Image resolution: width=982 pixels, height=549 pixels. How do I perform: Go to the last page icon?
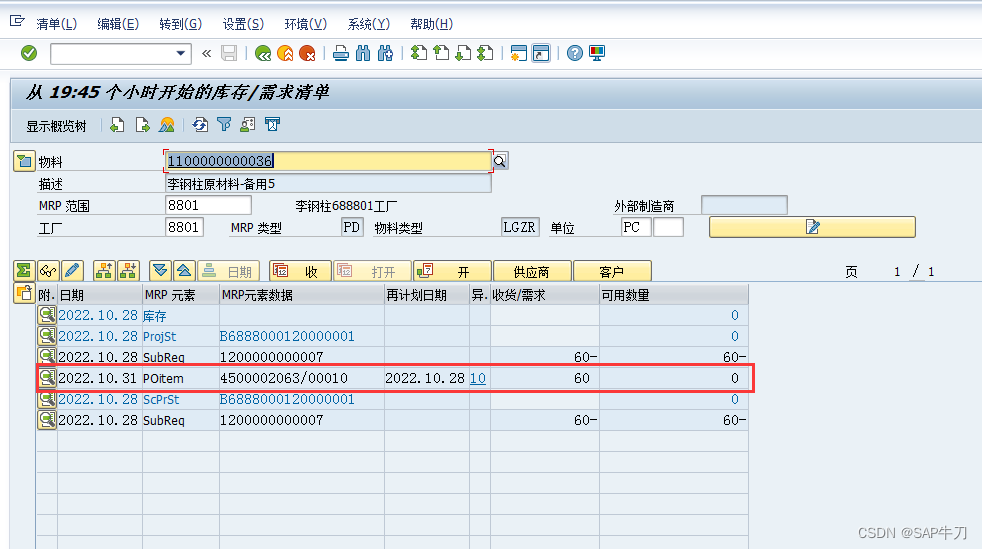485,53
